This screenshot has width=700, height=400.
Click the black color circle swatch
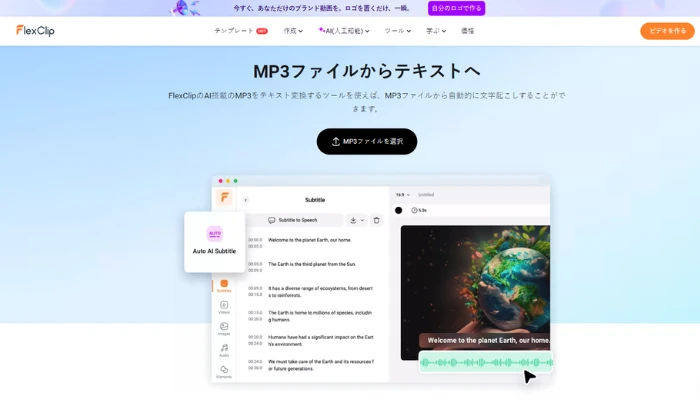point(399,210)
